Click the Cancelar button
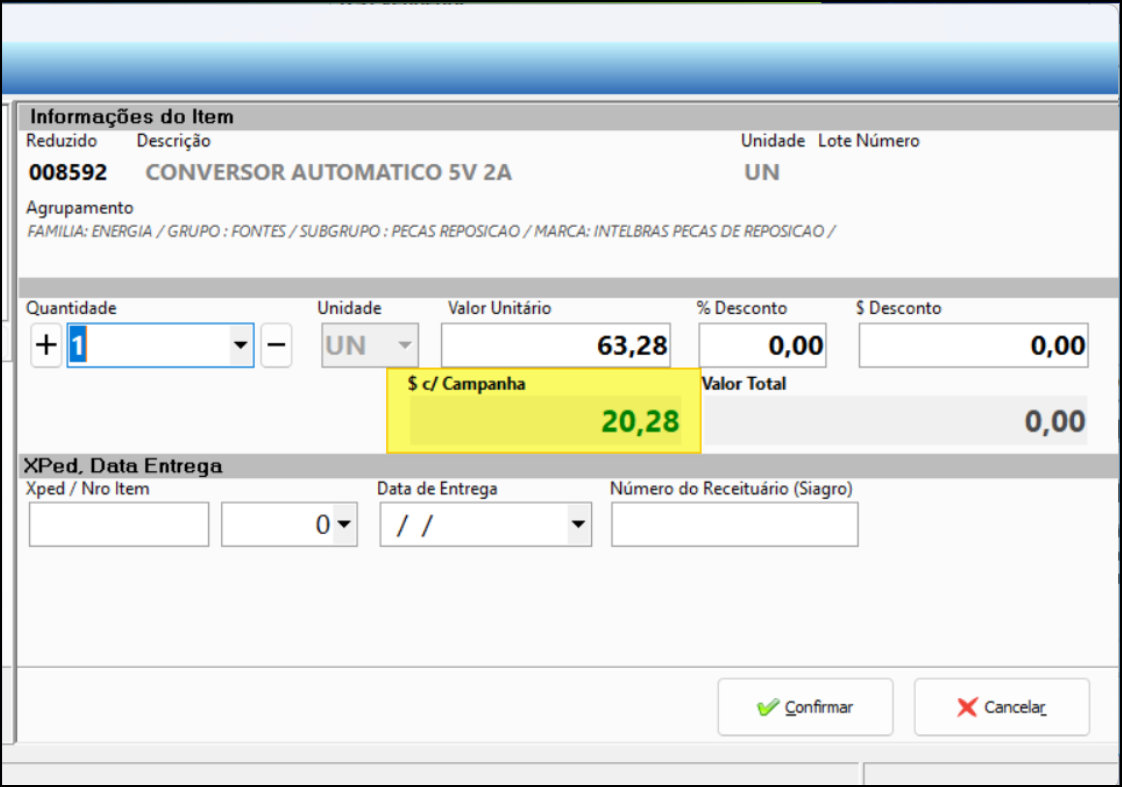The height and width of the screenshot is (787, 1122). tap(1002, 707)
